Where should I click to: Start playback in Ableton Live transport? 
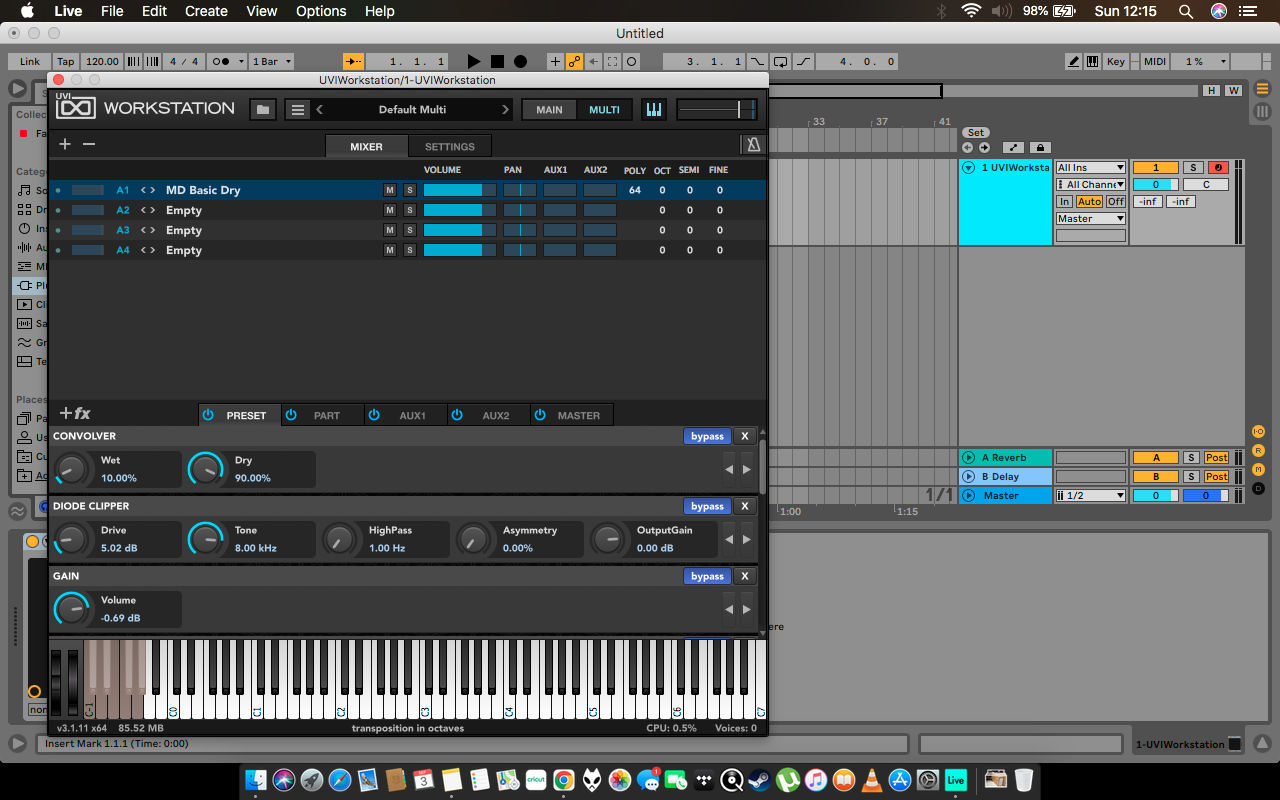point(474,62)
